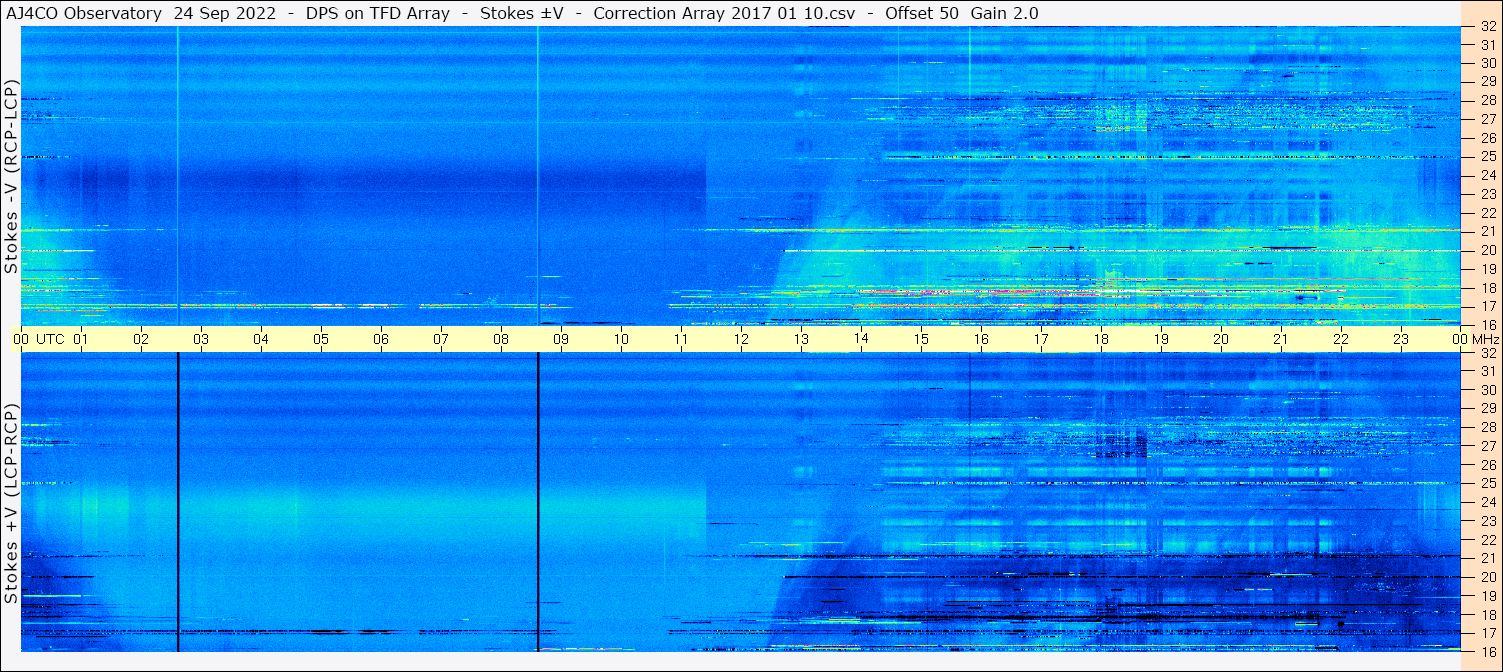Select the 17 hour mark on the time axis
1503x672 pixels.
pyautogui.click(x=1041, y=339)
